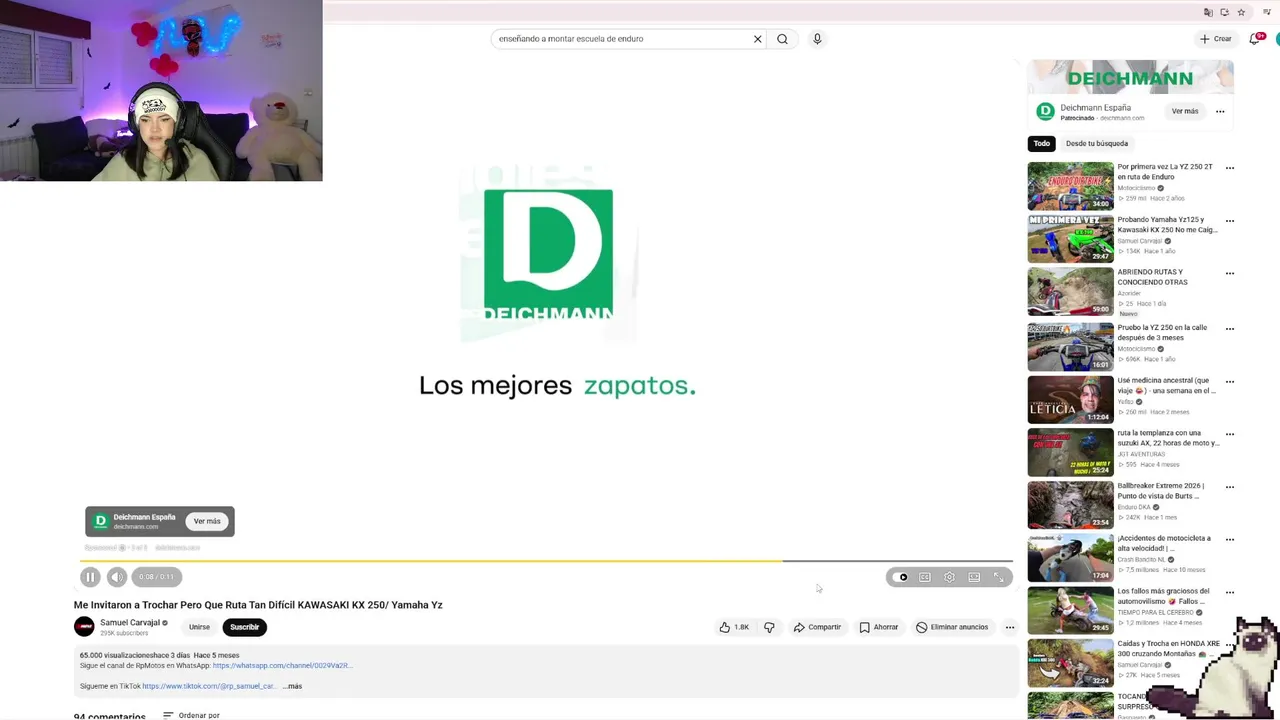Toggle the autoplay switch in player
Viewport: 1280px width, 720px height.
902,577
